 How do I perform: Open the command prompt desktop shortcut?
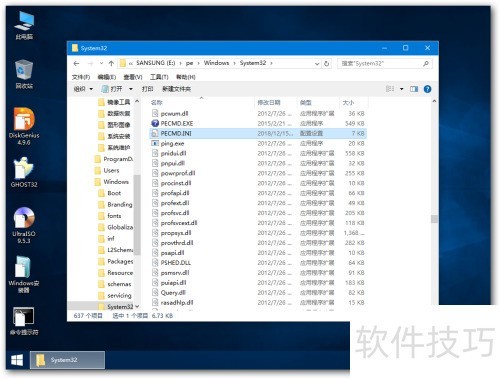(24, 321)
